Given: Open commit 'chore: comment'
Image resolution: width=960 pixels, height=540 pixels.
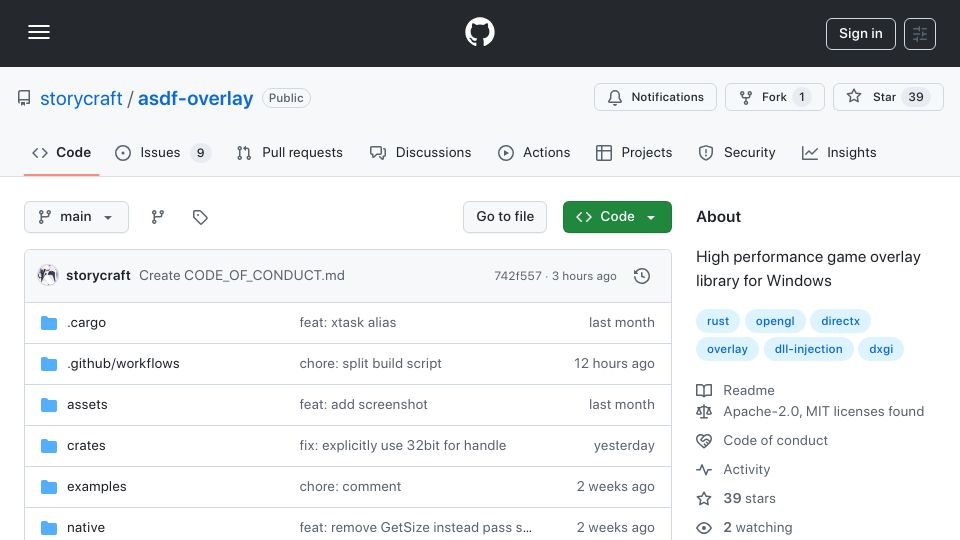Looking at the screenshot, I should pyautogui.click(x=350, y=487).
